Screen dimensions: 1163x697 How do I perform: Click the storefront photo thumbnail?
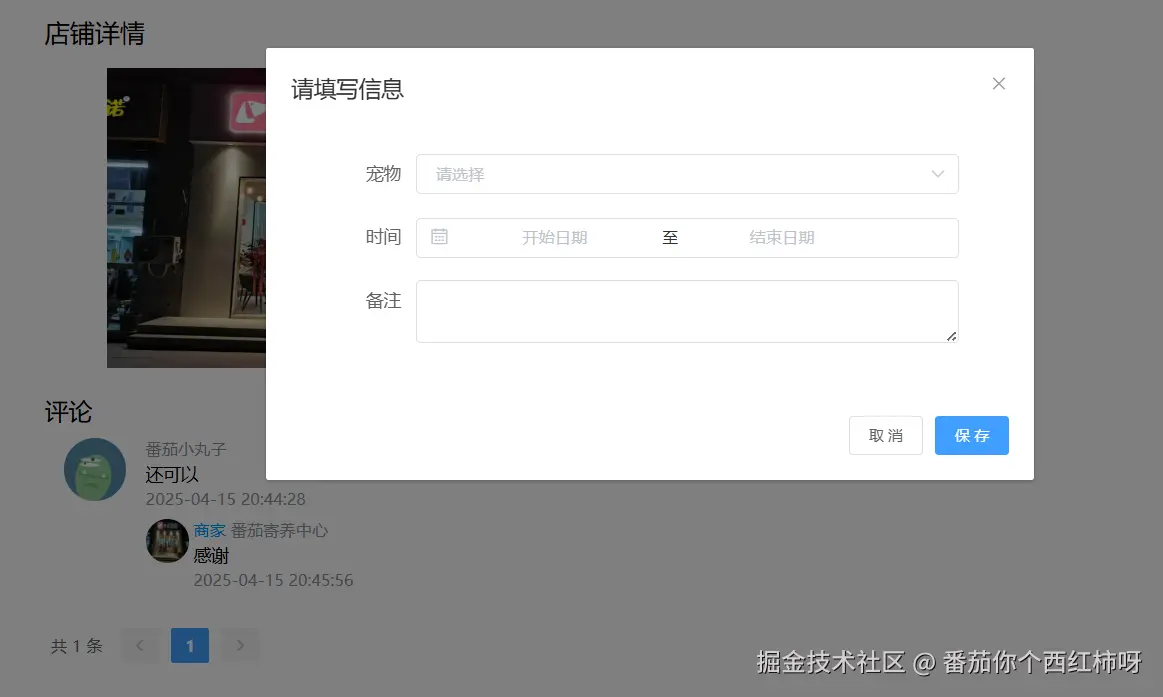tap(186, 218)
